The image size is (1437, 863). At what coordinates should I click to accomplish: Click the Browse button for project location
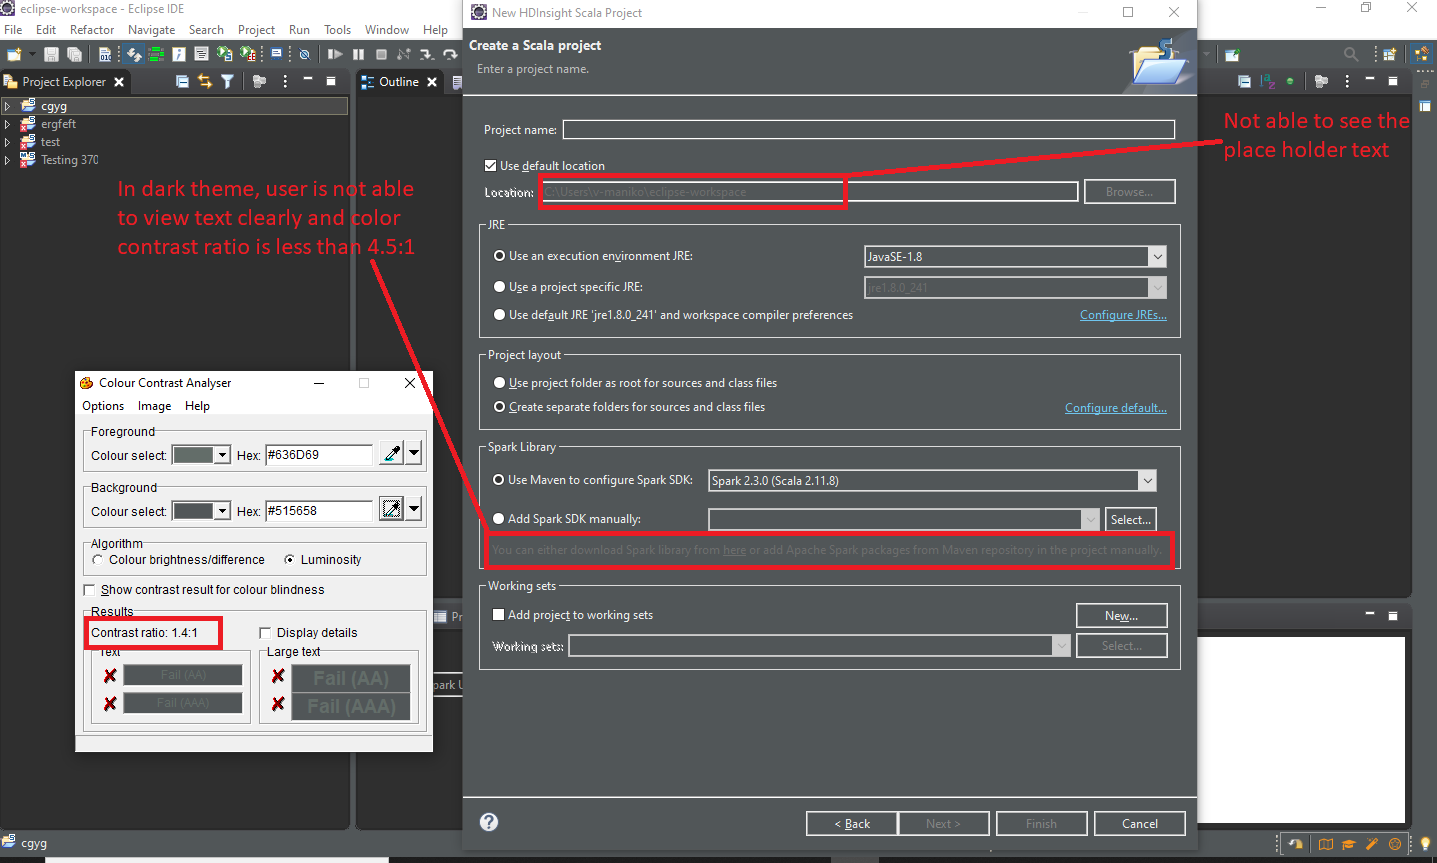point(1129,191)
